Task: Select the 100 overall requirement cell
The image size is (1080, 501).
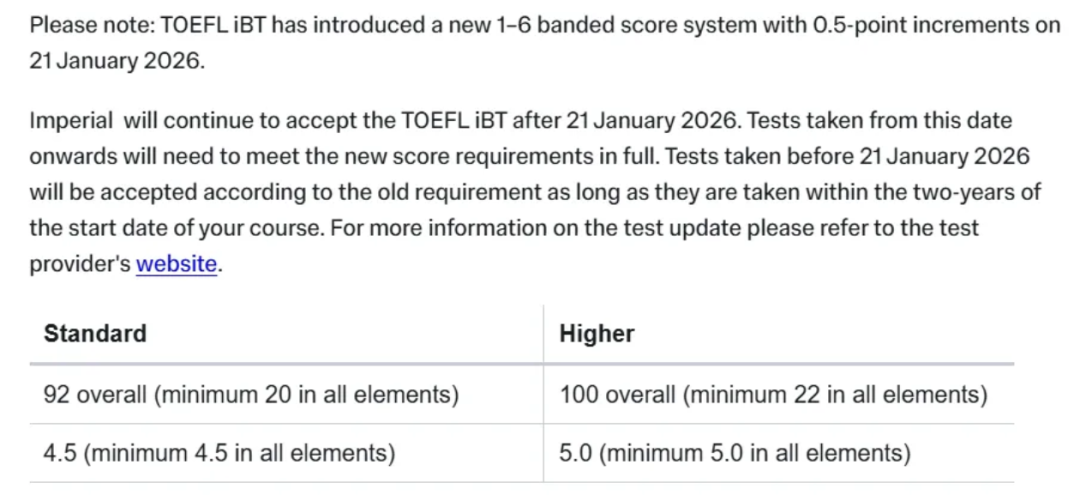Action: coord(773,394)
